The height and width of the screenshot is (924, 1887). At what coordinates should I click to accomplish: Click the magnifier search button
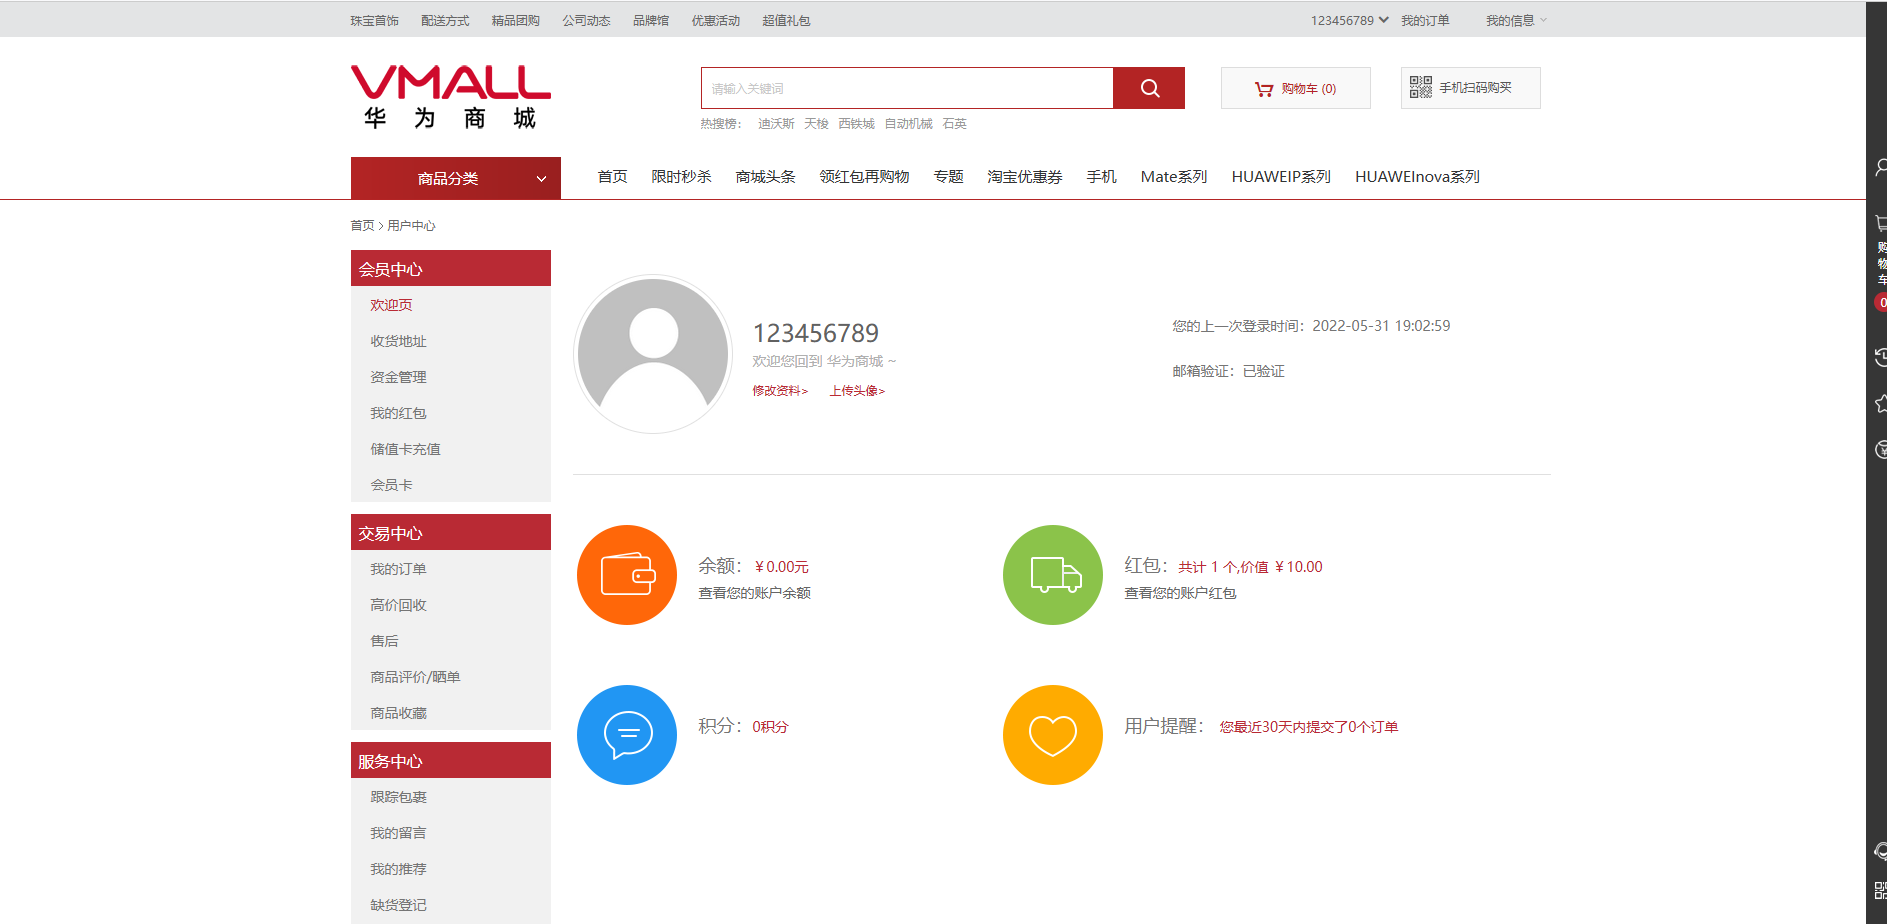pyautogui.click(x=1149, y=88)
